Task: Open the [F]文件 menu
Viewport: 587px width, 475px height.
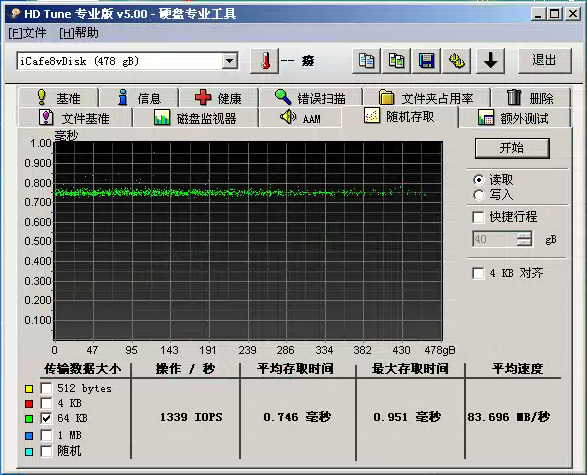Action: tap(27, 33)
